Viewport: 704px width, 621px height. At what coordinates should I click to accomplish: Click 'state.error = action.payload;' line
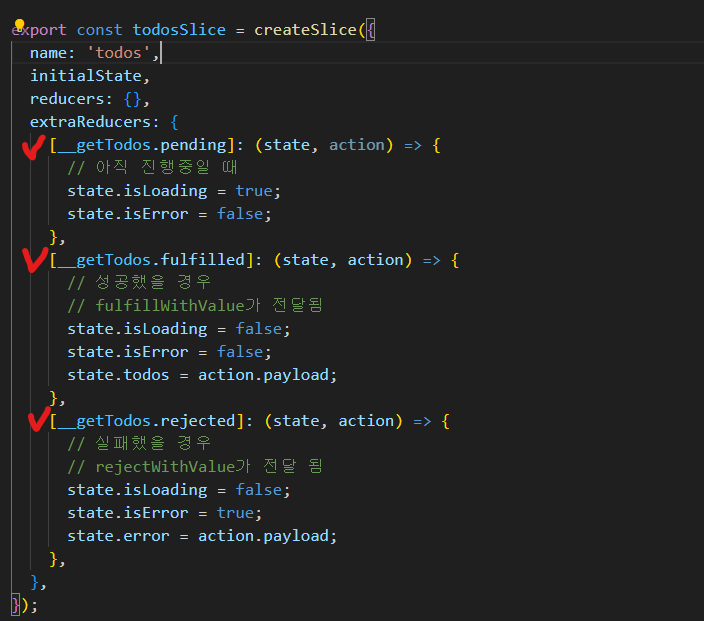(202, 536)
